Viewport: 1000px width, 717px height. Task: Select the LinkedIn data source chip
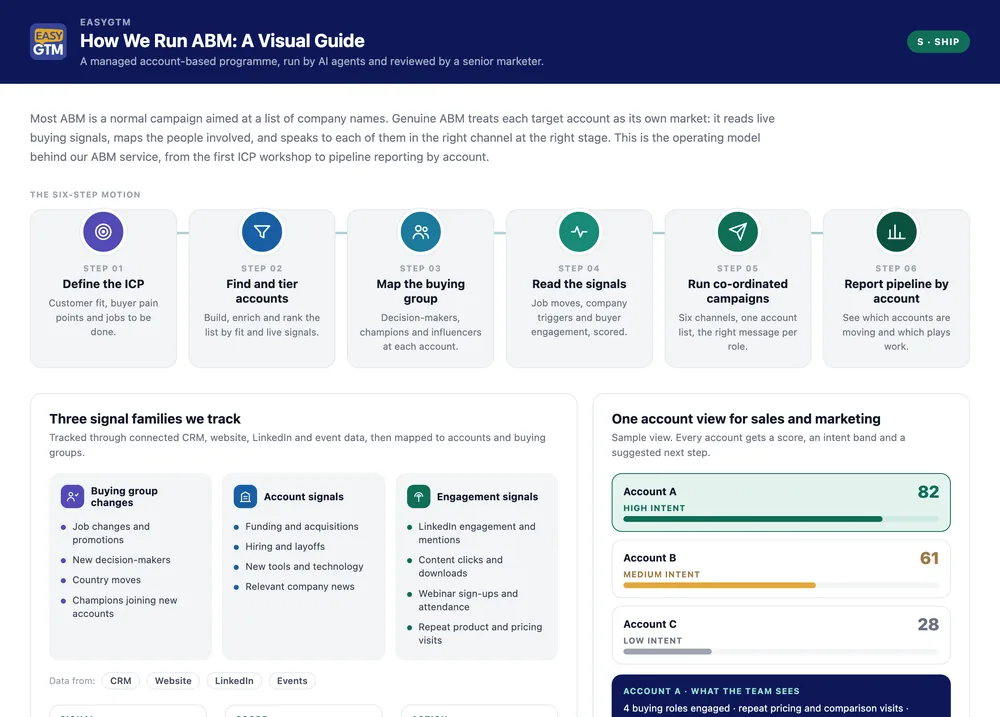(234, 681)
